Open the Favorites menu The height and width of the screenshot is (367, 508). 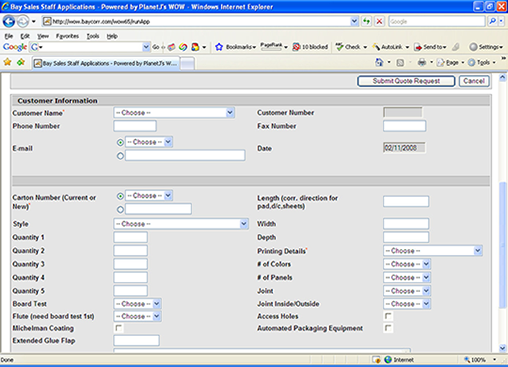(67, 36)
